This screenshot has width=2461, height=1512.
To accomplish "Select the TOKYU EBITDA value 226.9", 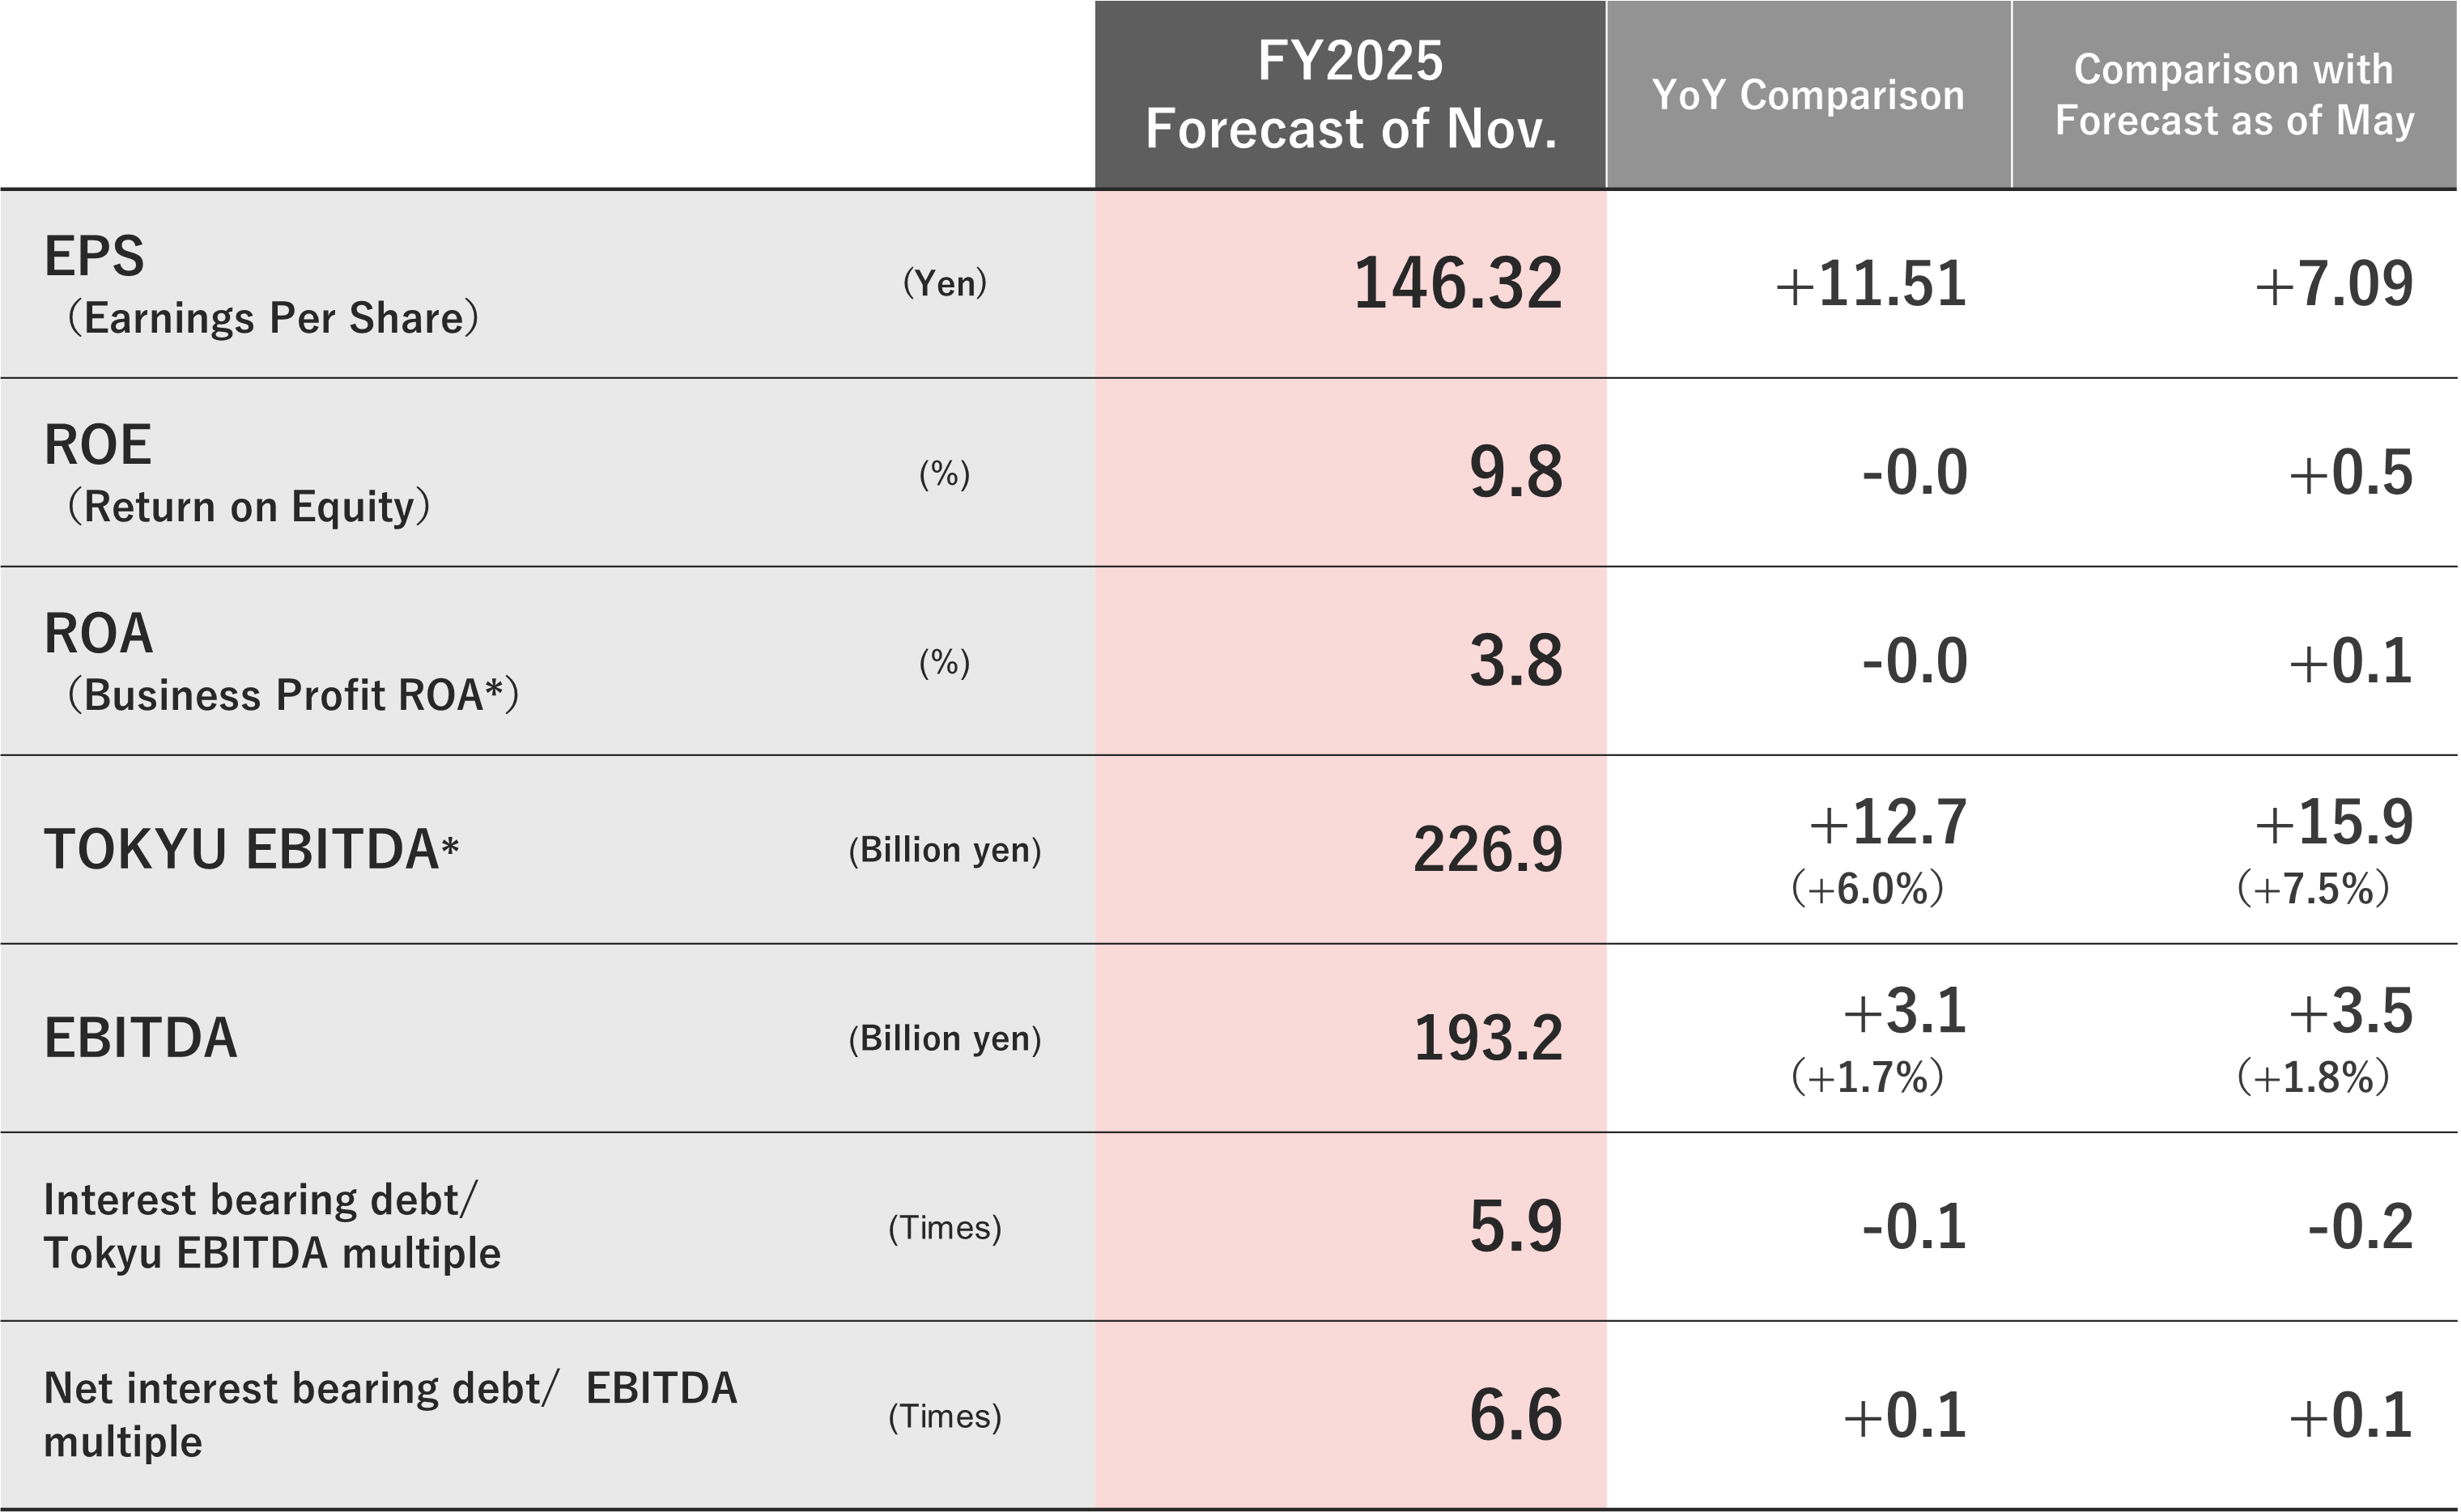I will 1487,850.
